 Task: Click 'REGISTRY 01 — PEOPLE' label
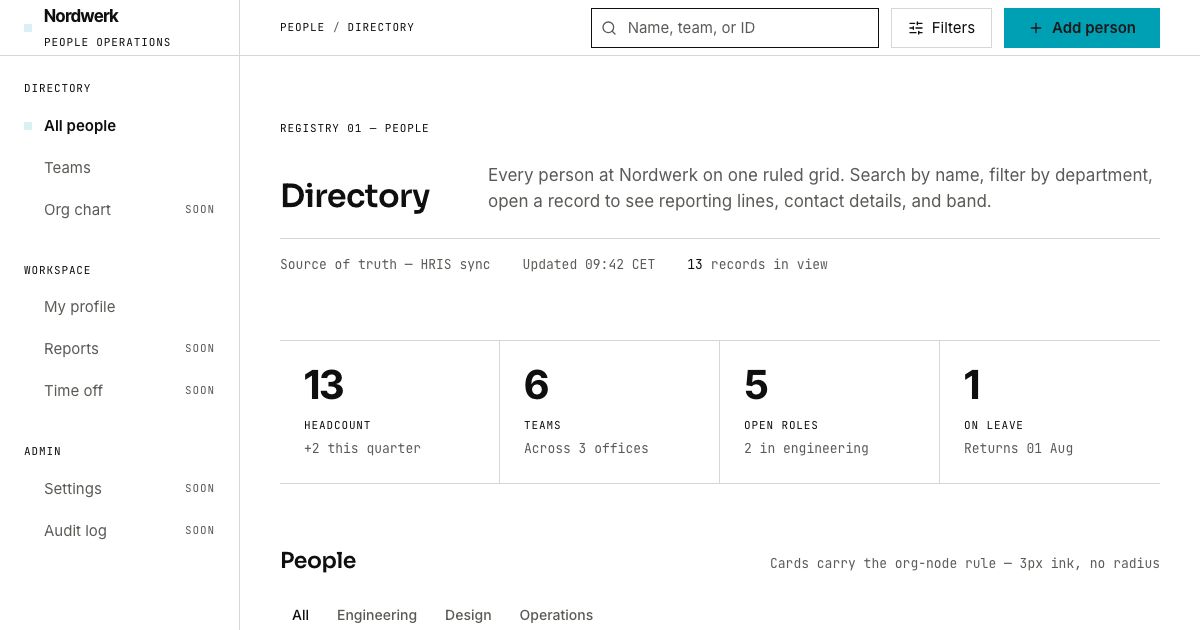click(x=354, y=129)
